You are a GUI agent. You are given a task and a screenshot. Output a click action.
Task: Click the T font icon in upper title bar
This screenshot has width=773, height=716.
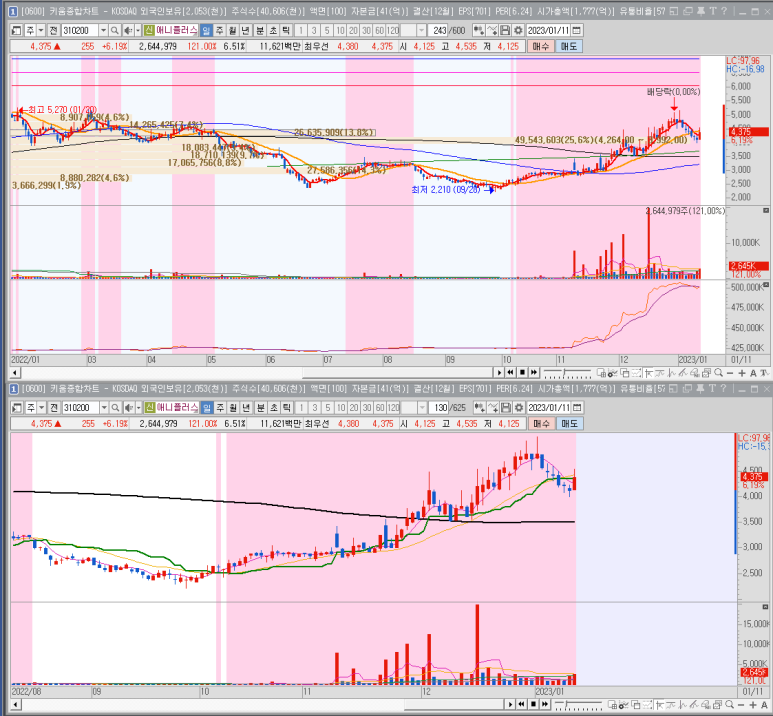(x=713, y=11)
